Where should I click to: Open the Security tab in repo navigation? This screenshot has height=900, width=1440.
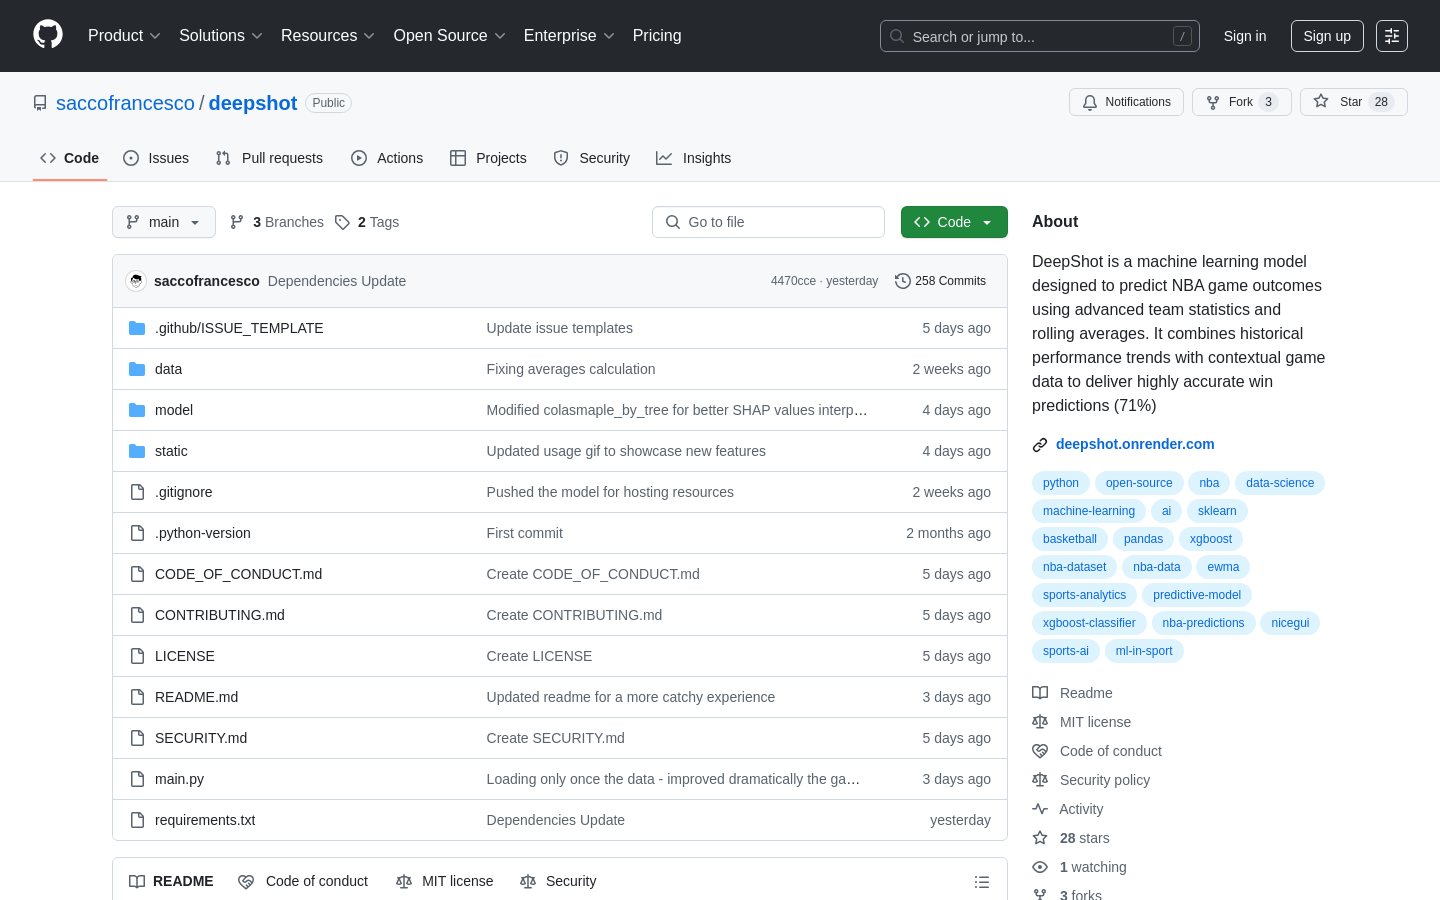[x=592, y=158]
